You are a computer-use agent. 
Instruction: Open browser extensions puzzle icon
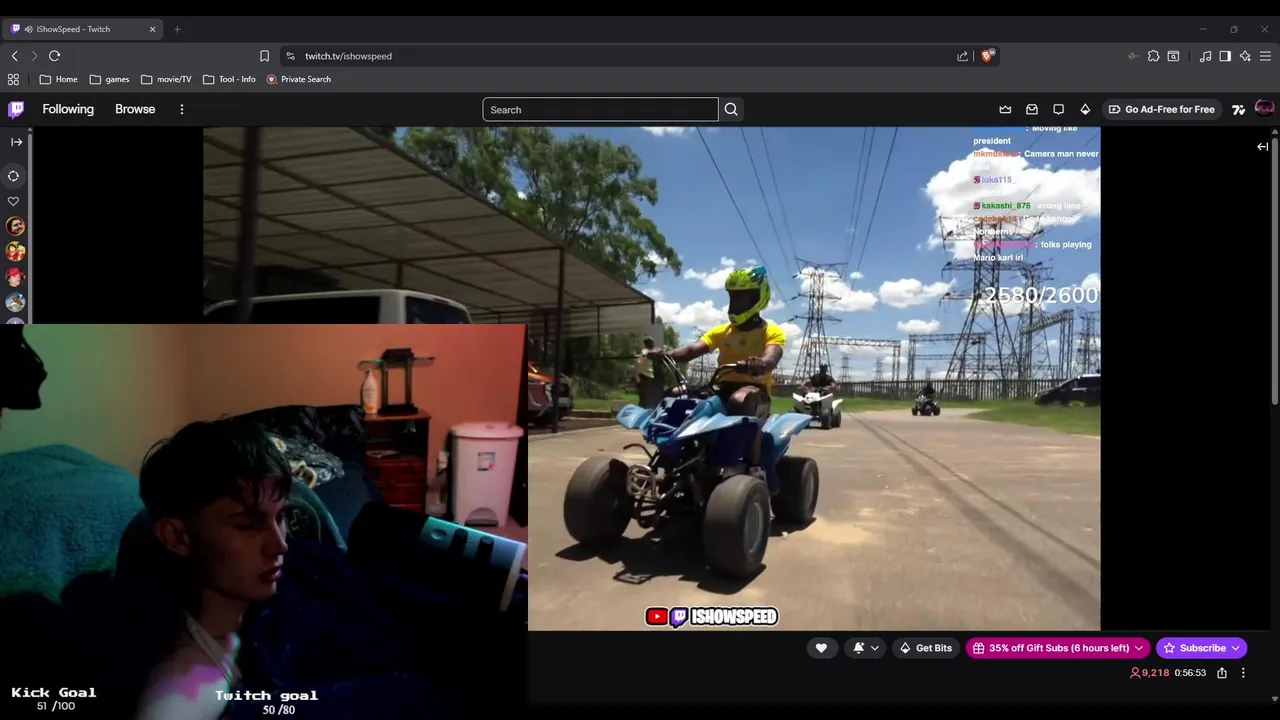1153,56
